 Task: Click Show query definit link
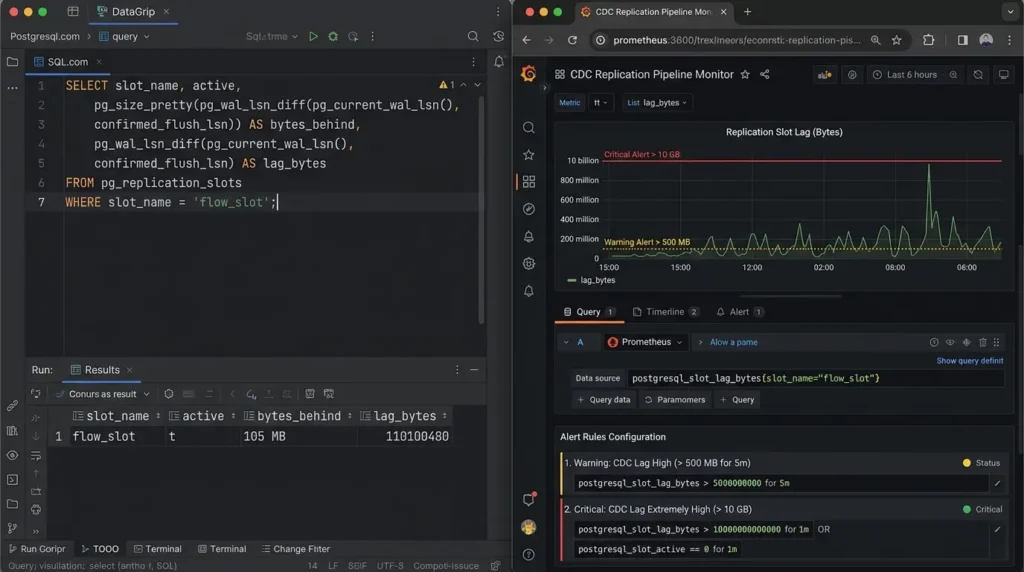point(969,360)
